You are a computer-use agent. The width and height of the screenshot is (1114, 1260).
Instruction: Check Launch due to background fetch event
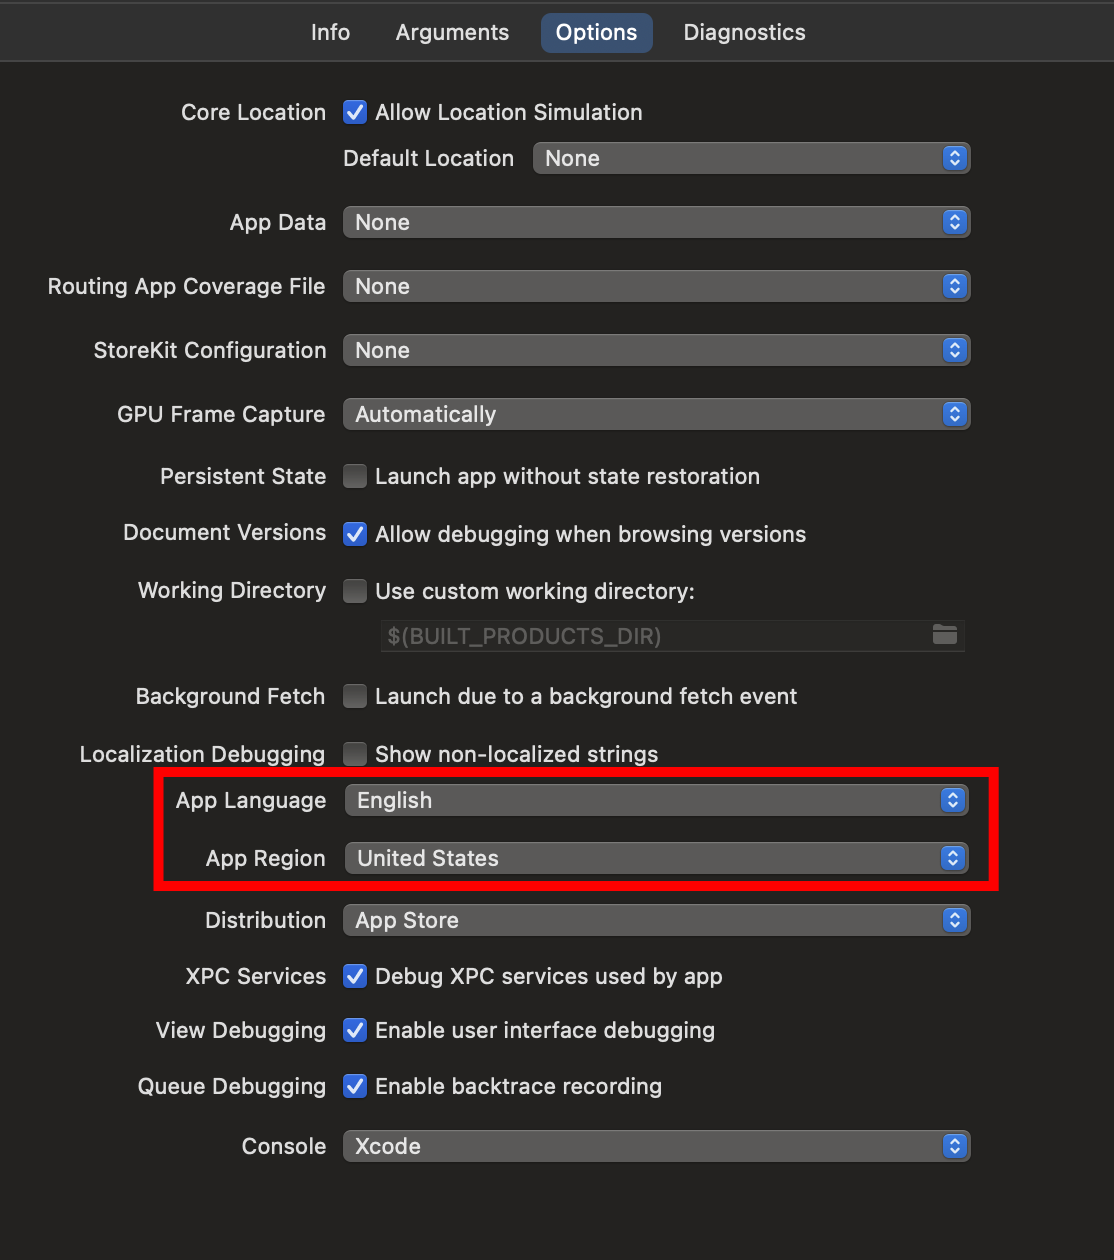coord(355,696)
